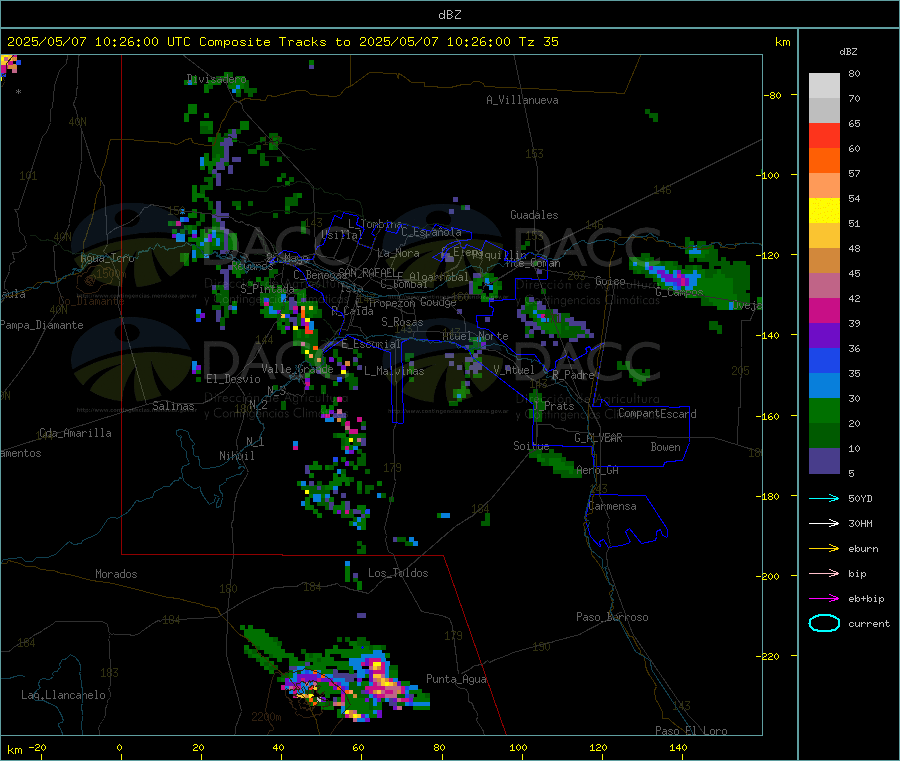Viewport: 900px width, 761px height.
Task: Click the Paso_El_Loro location label
Action: point(692,731)
